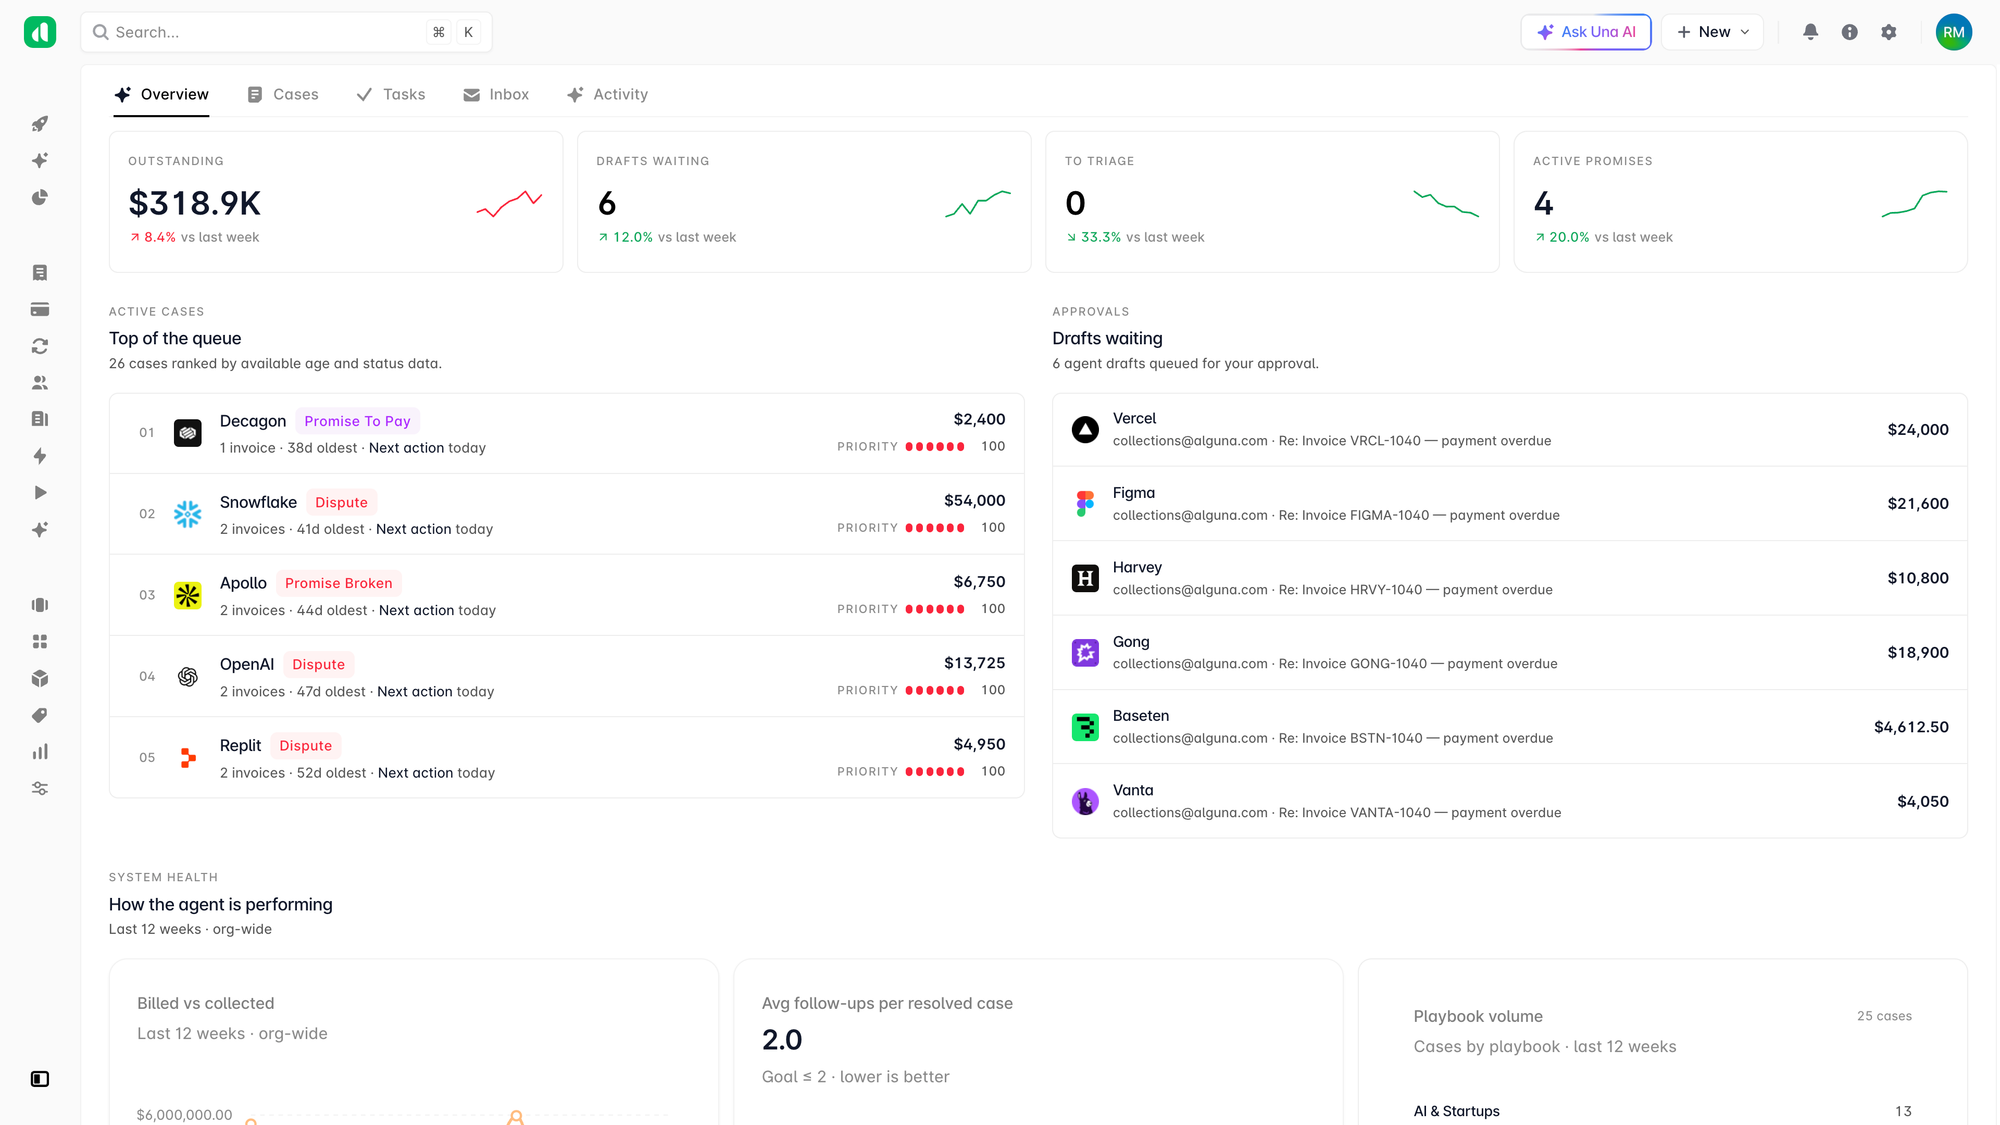Open the Apollo case name
Image resolution: width=2000 pixels, height=1125 pixels.
coord(243,583)
